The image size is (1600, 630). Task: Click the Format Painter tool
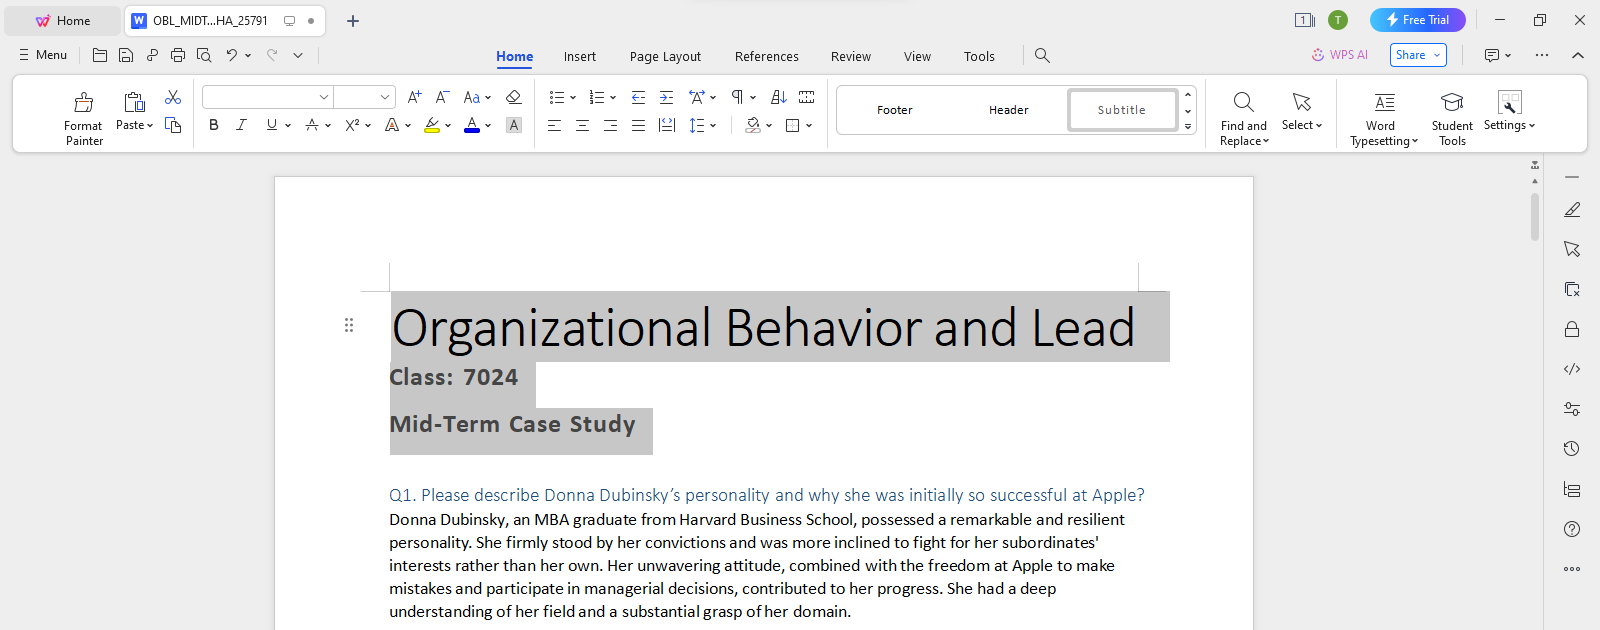click(x=84, y=118)
